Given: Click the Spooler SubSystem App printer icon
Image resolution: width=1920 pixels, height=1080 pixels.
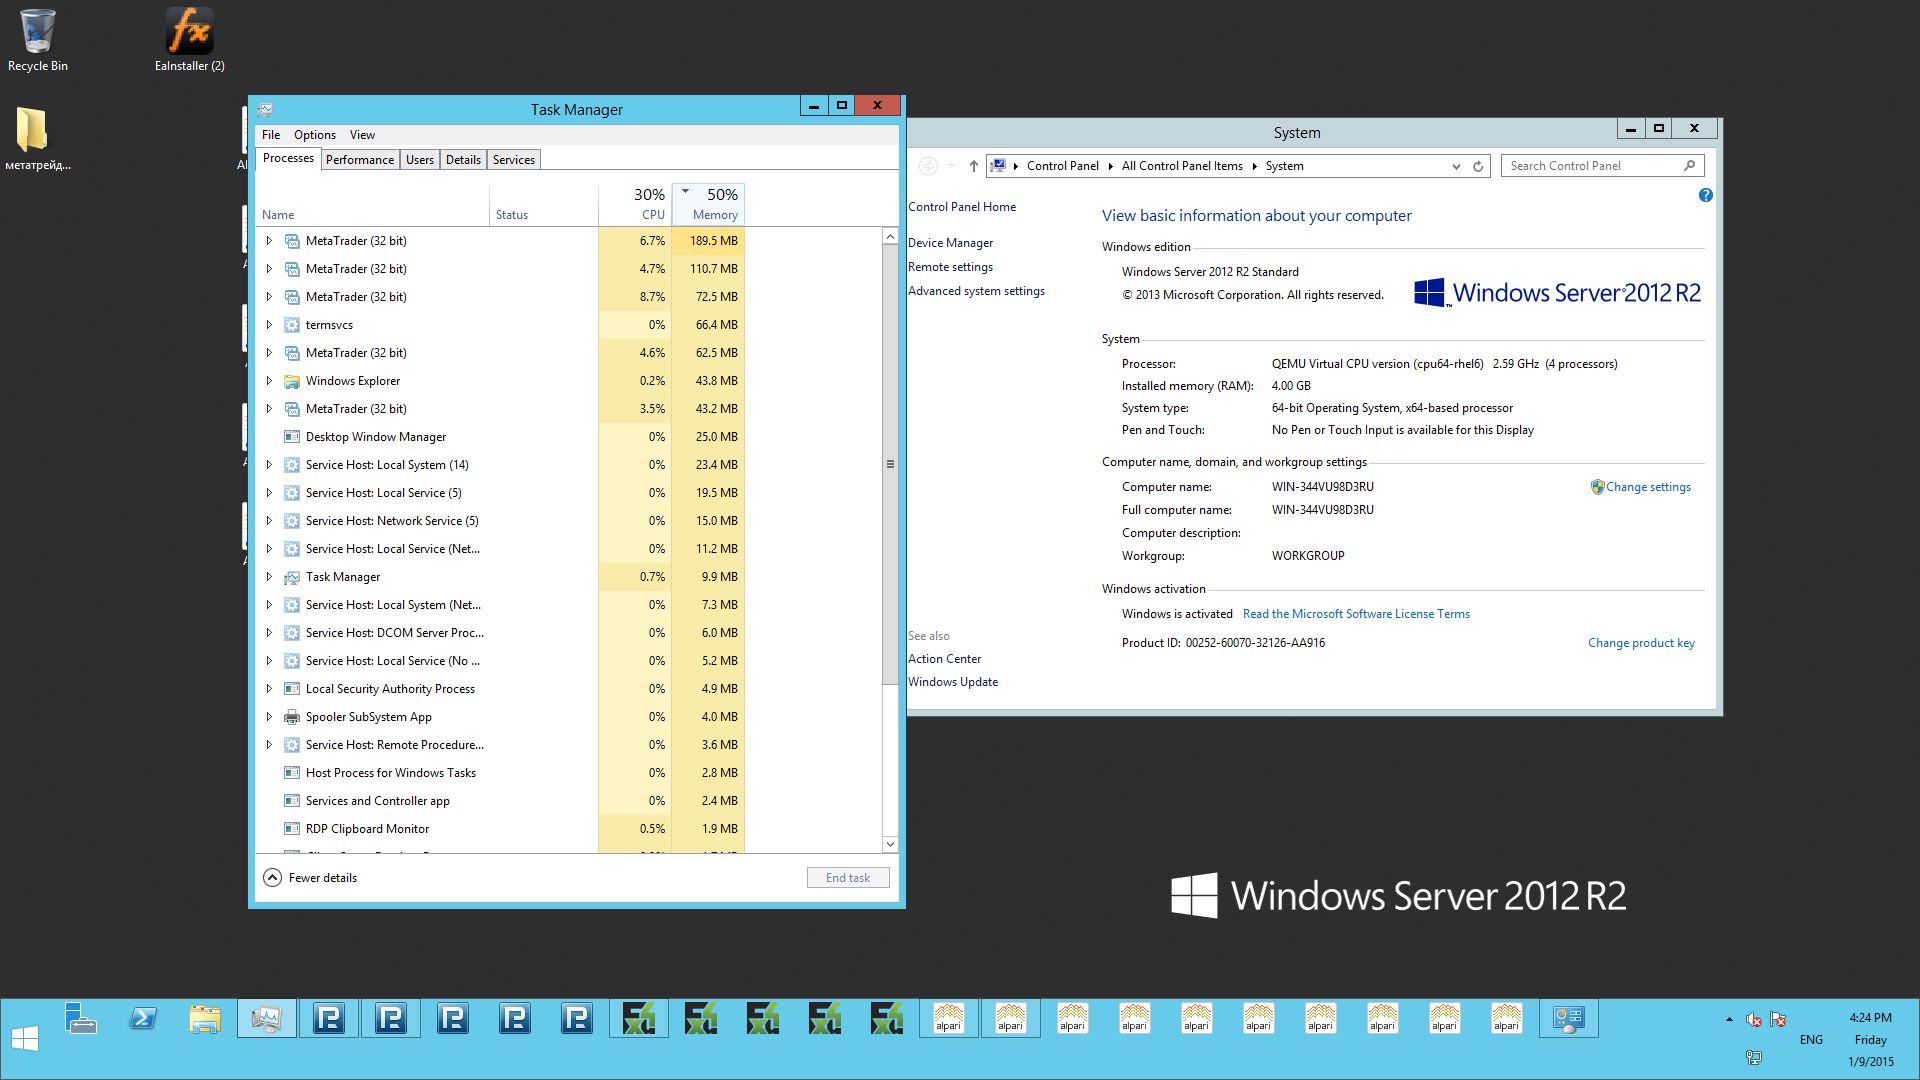Looking at the screenshot, I should (x=292, y=717).
